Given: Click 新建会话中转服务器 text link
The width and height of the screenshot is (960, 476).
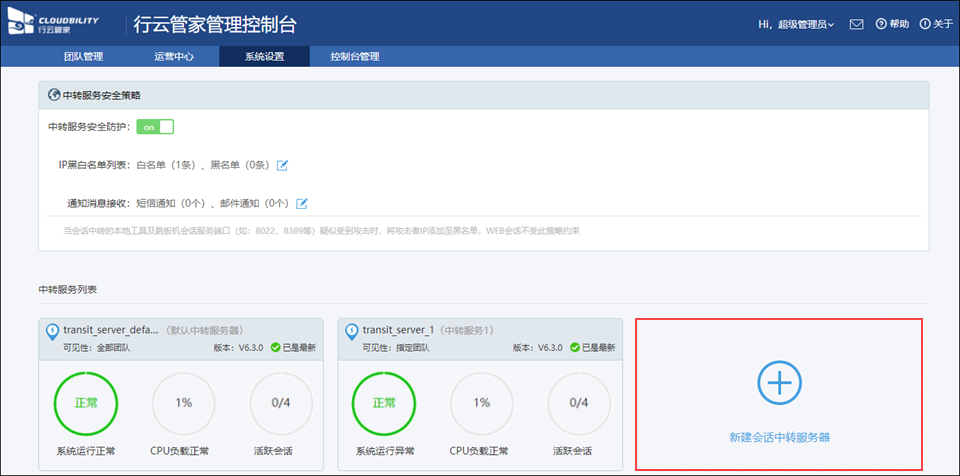Looking at the screenshot, I should pyautogui.click(x=779, y=437).
